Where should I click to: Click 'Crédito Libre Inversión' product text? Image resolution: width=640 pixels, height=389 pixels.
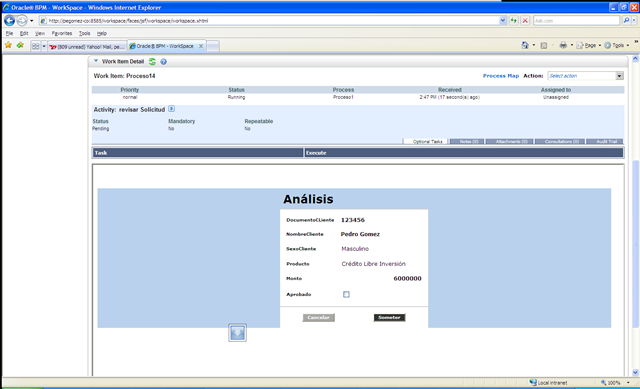(373, 264)
